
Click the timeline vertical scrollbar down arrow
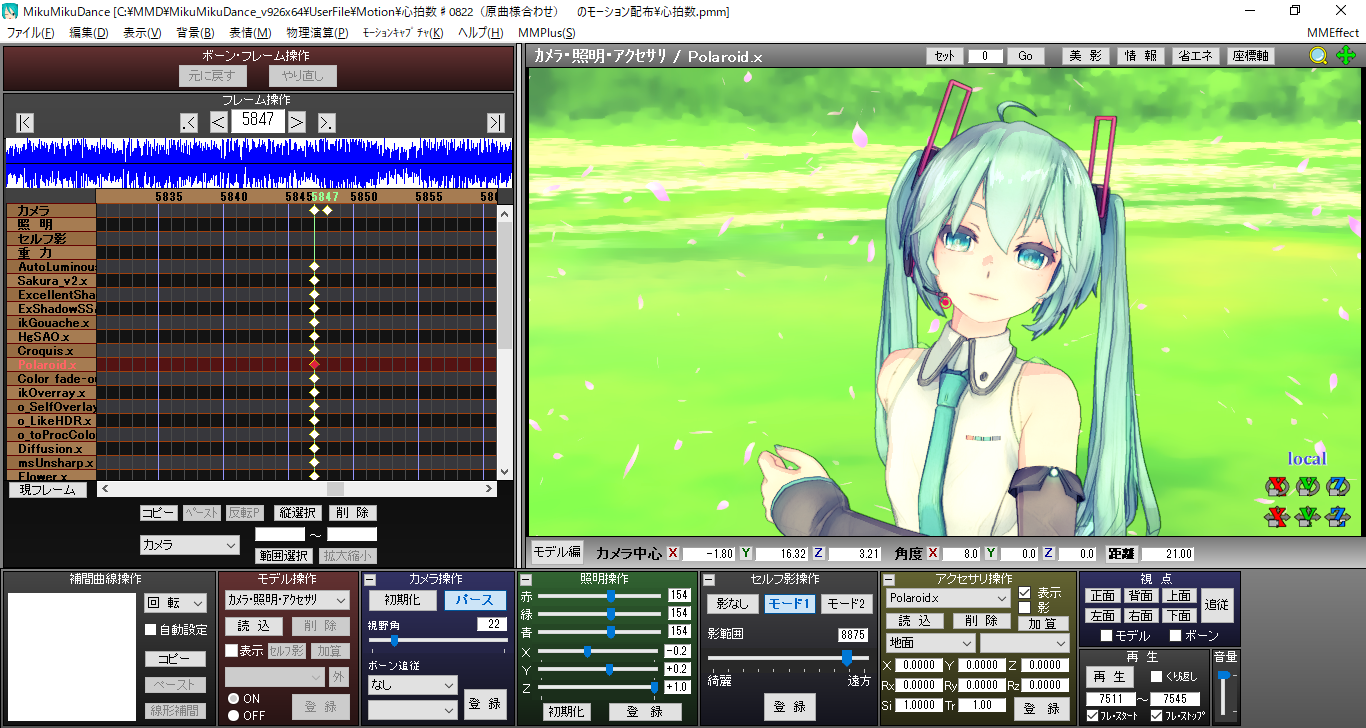point(505,473)
